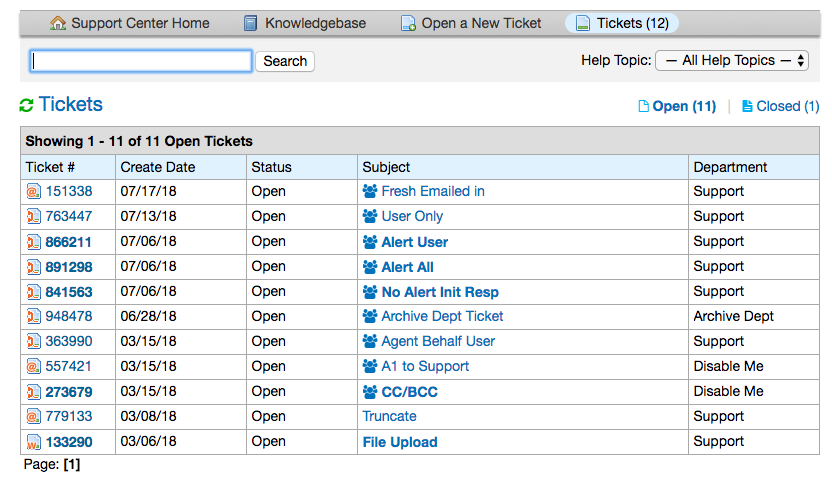Click the Knowledgebase book icon
The width and height of the screenshot is (832, 487).
(x=250, y=23)
